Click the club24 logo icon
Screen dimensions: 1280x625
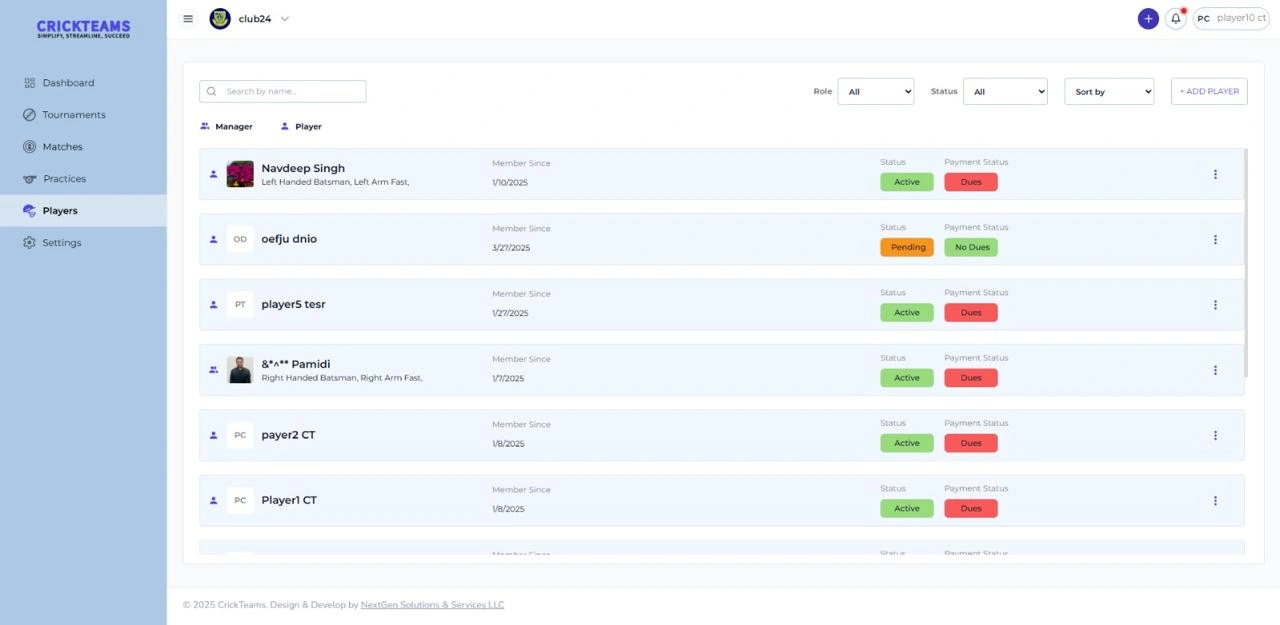(x=220, y=19)
